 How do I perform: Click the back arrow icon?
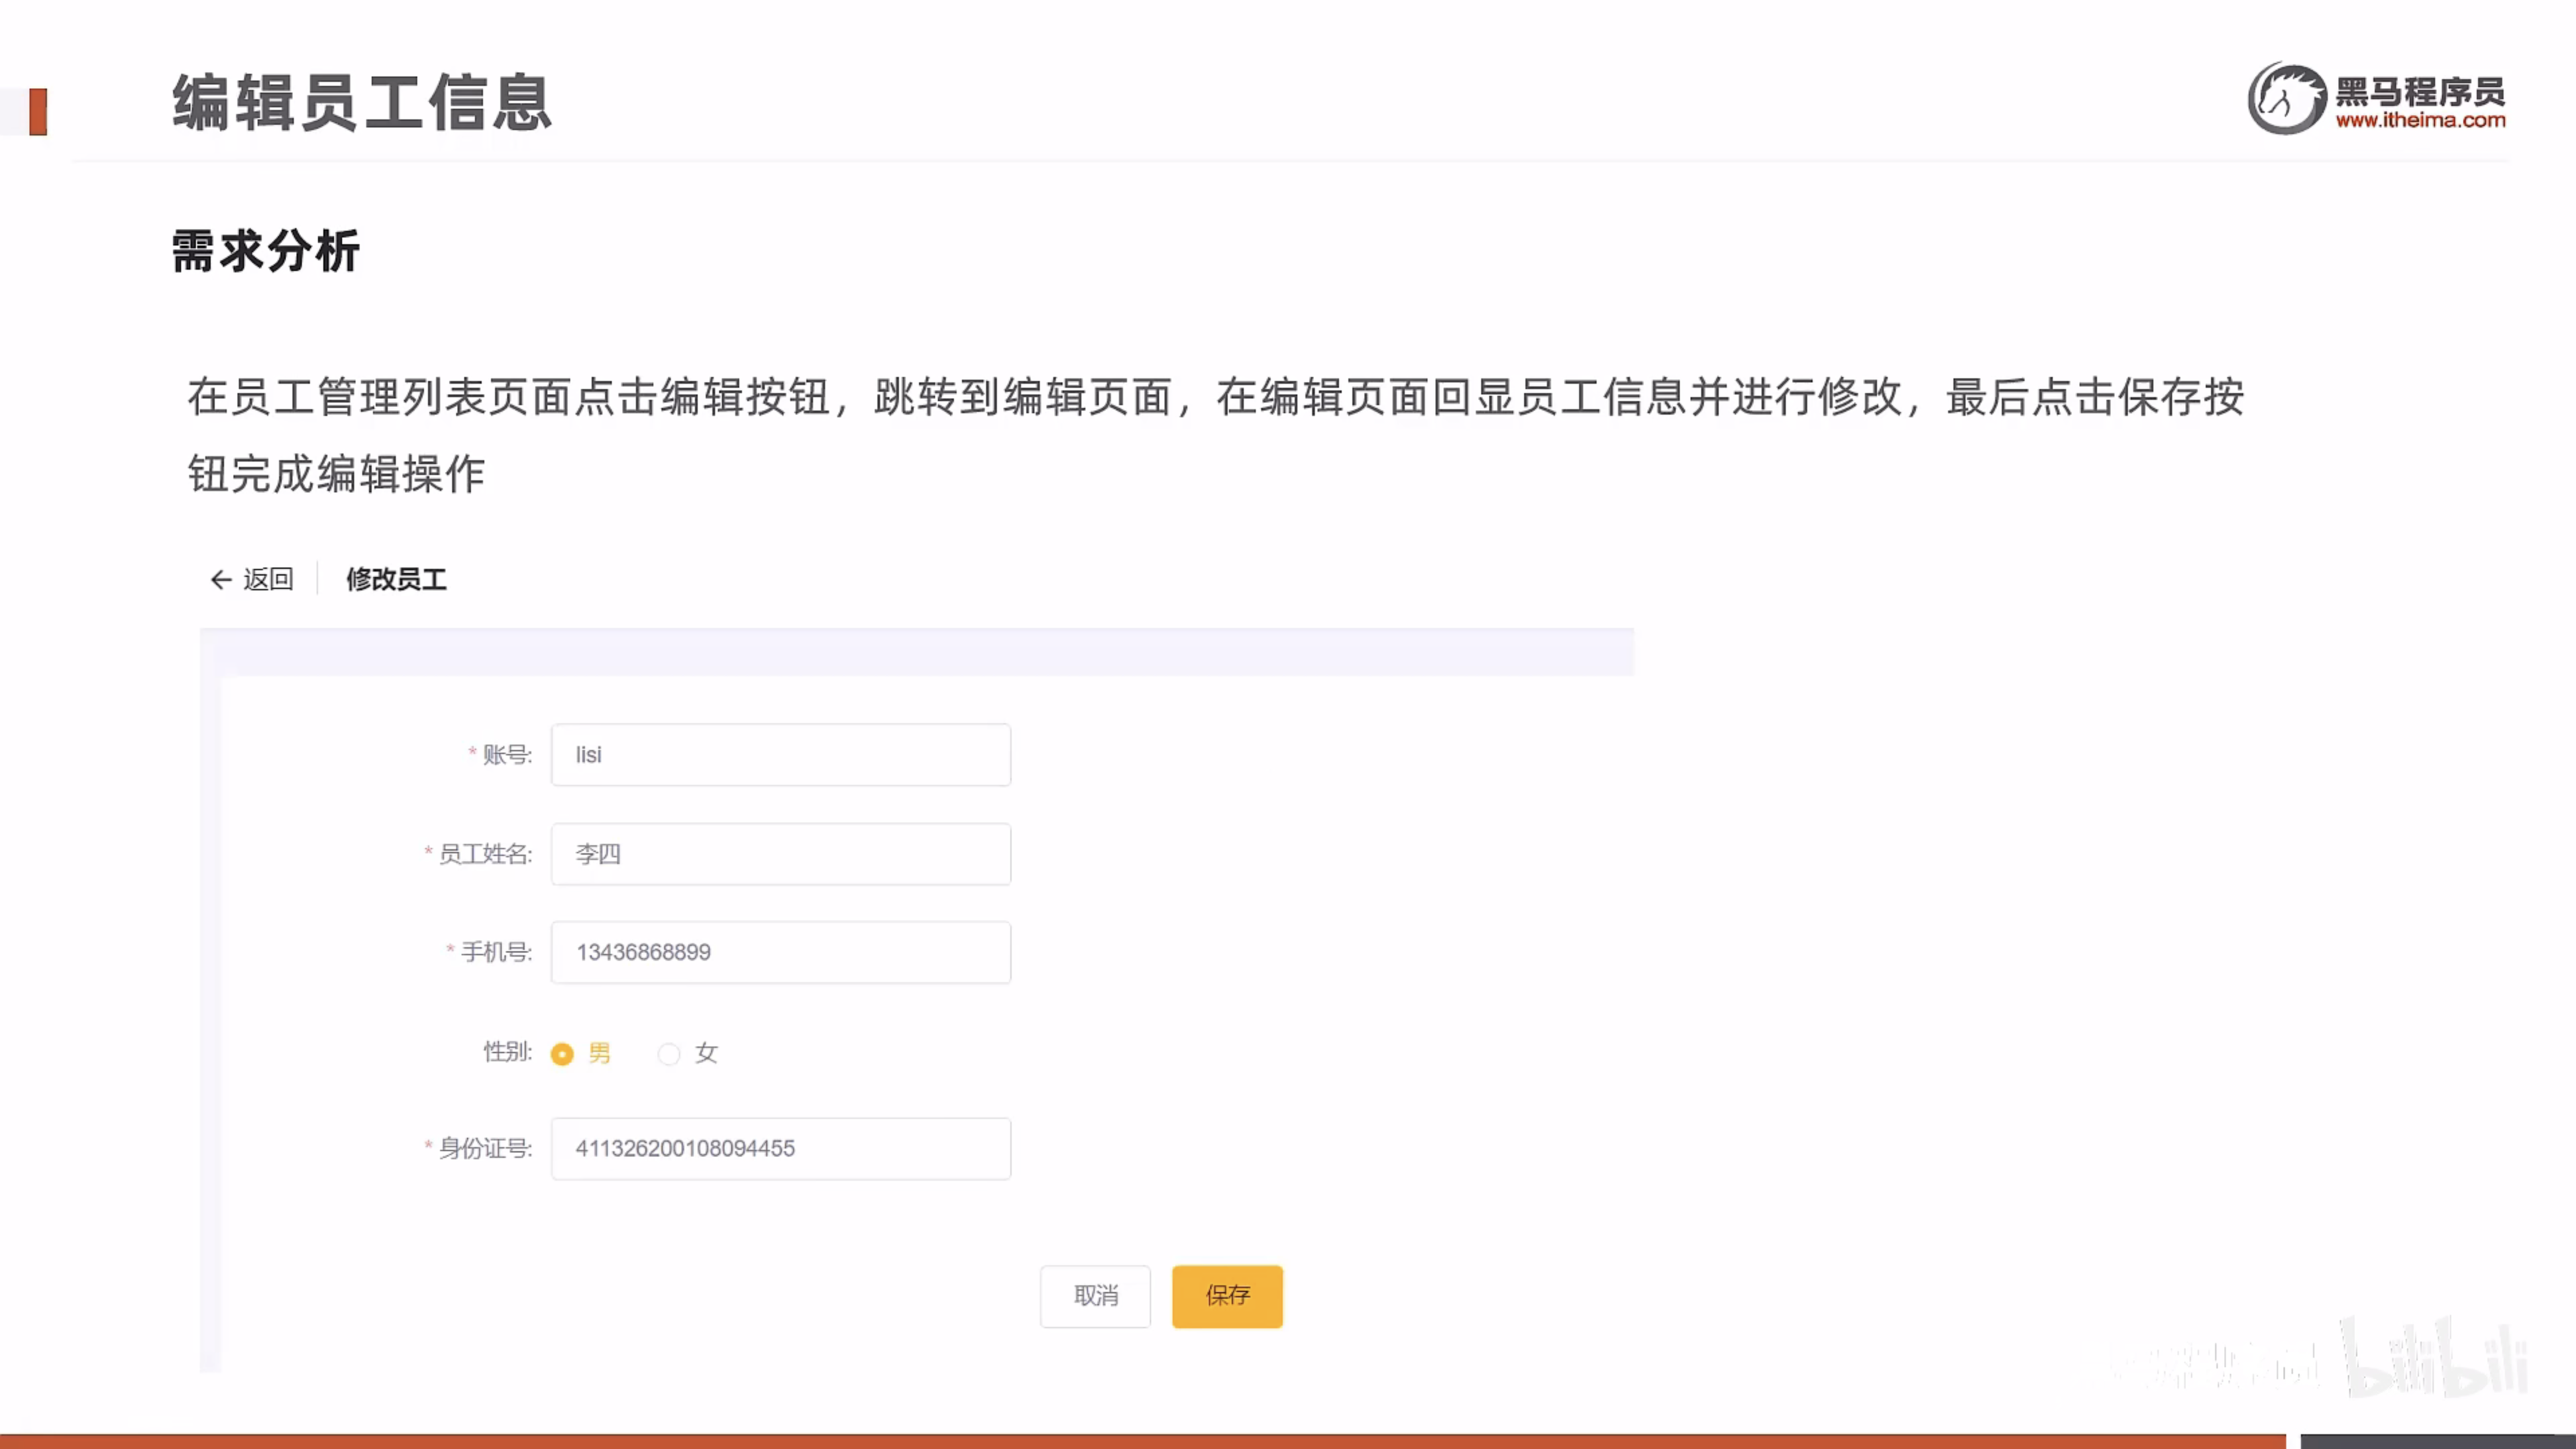(x=221, y=579)
